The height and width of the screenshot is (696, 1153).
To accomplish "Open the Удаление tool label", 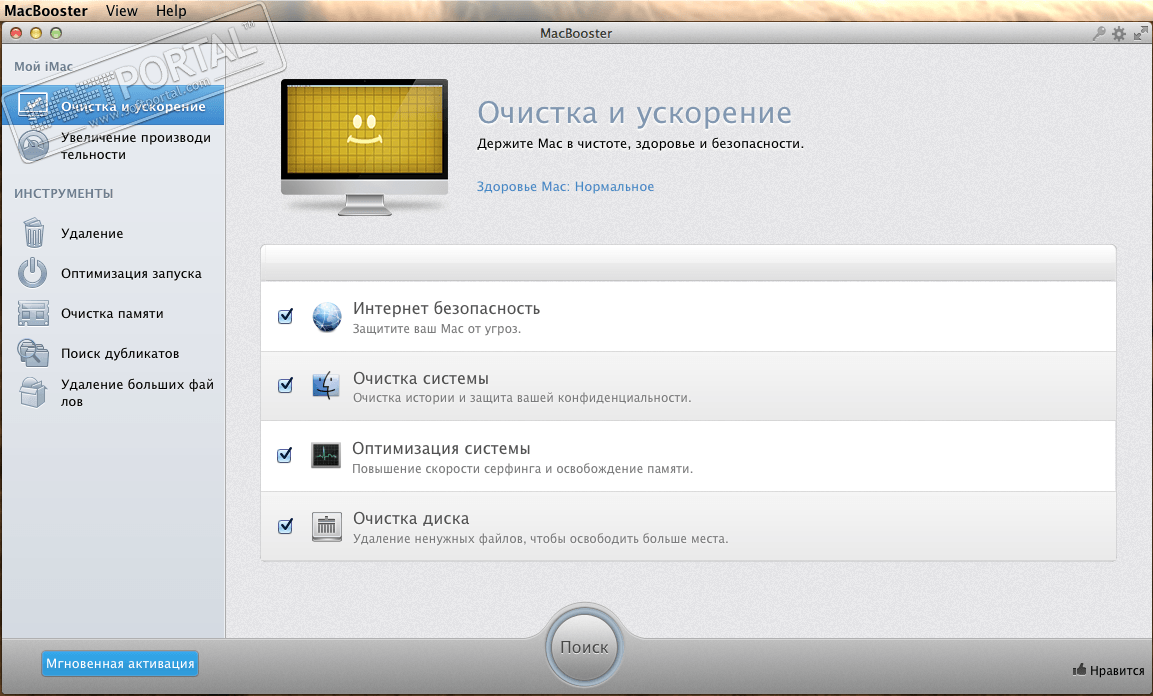I will [92, 233].
